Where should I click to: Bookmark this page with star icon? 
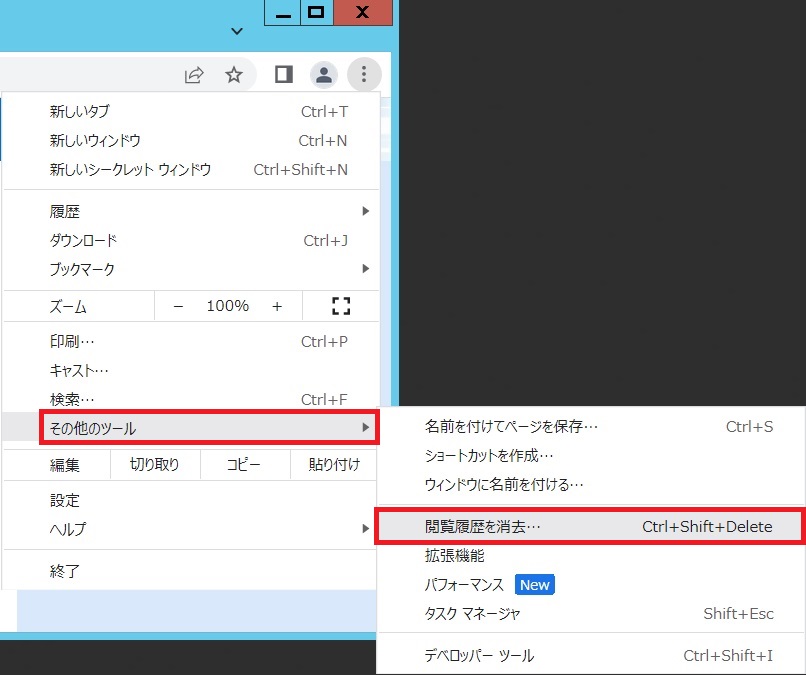[x=234, y=75]
